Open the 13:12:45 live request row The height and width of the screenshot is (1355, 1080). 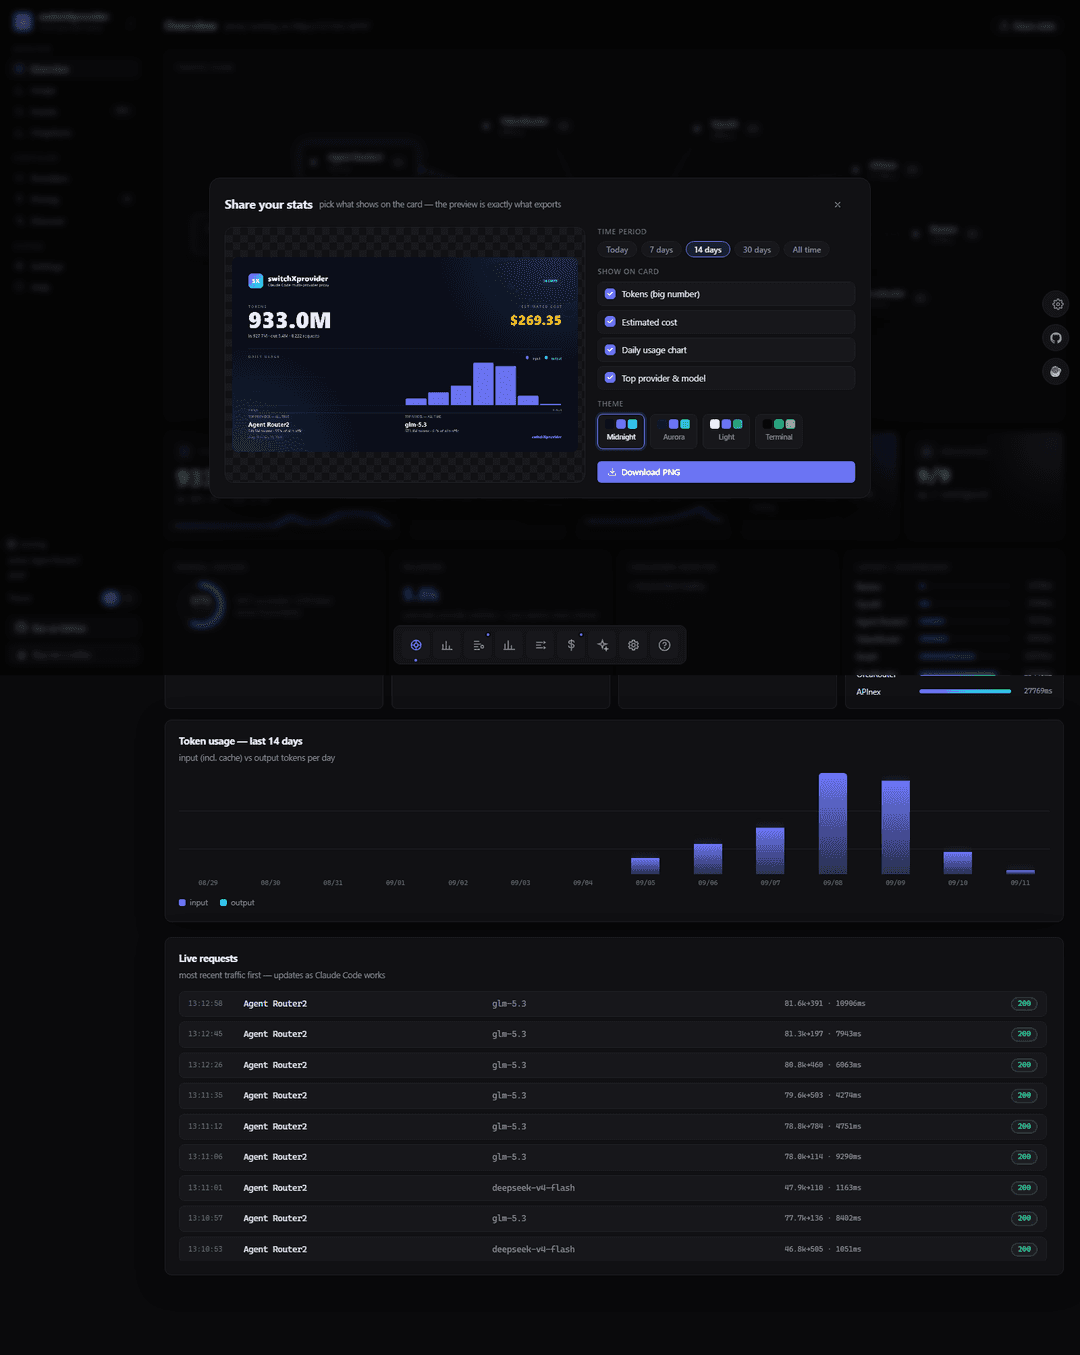[x=613, y=1034]
